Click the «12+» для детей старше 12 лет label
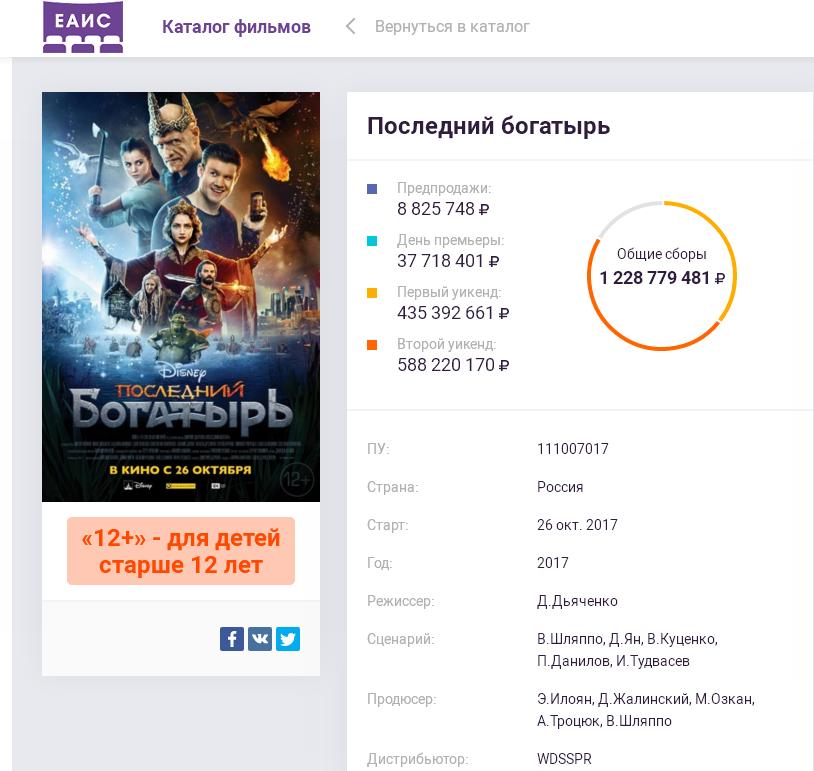814x771 pixels. tap(181, 551)
